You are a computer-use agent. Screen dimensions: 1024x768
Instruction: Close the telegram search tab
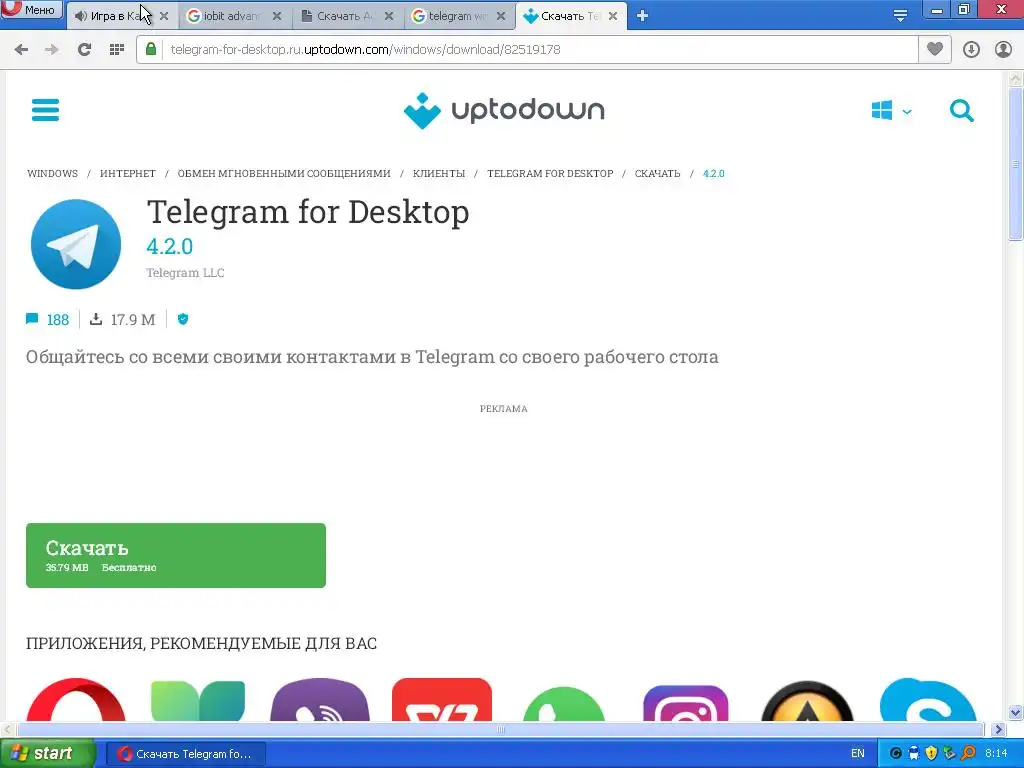[501, 16]
